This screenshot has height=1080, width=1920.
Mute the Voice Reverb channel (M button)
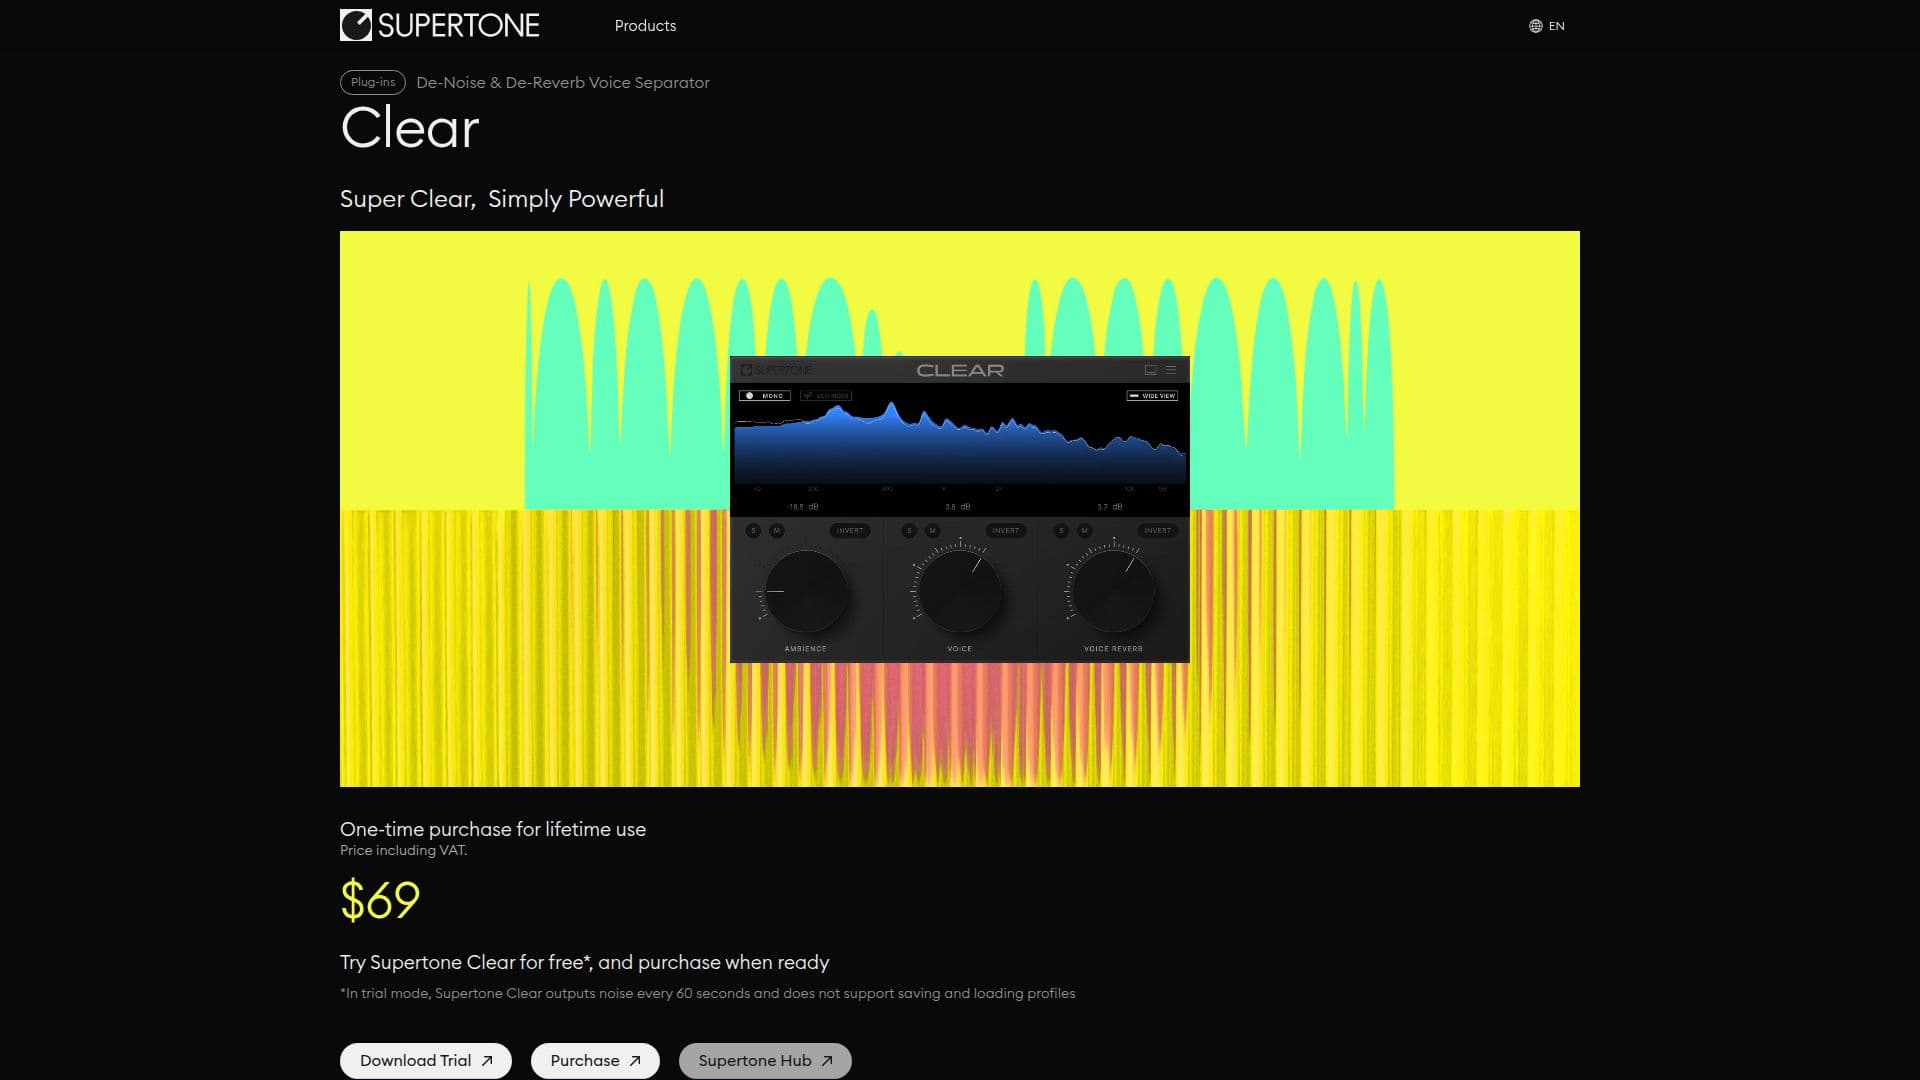[1085, 531]
